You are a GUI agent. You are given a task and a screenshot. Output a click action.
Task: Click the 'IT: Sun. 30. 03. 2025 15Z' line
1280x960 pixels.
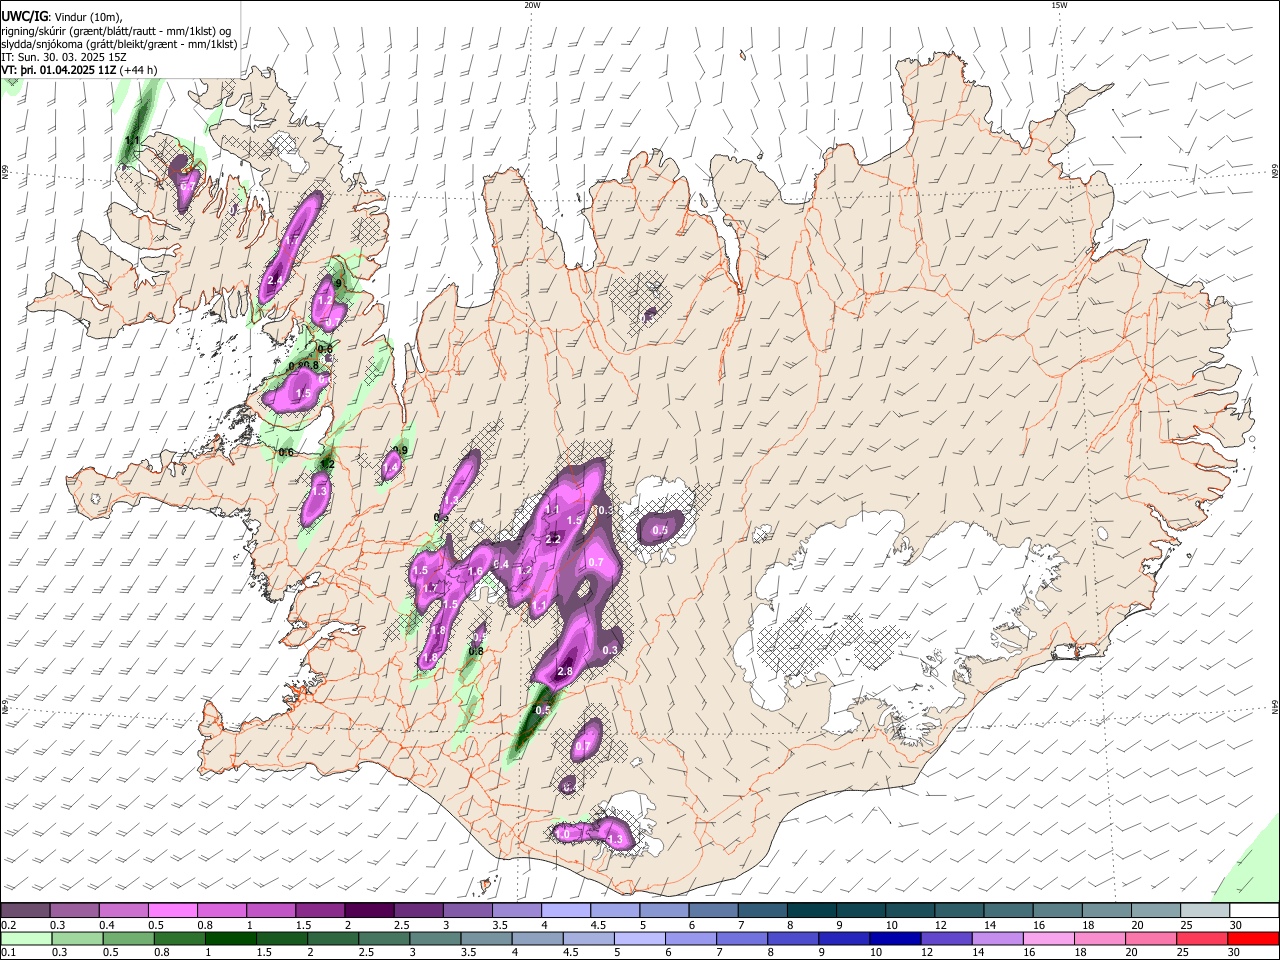(64, 57)
